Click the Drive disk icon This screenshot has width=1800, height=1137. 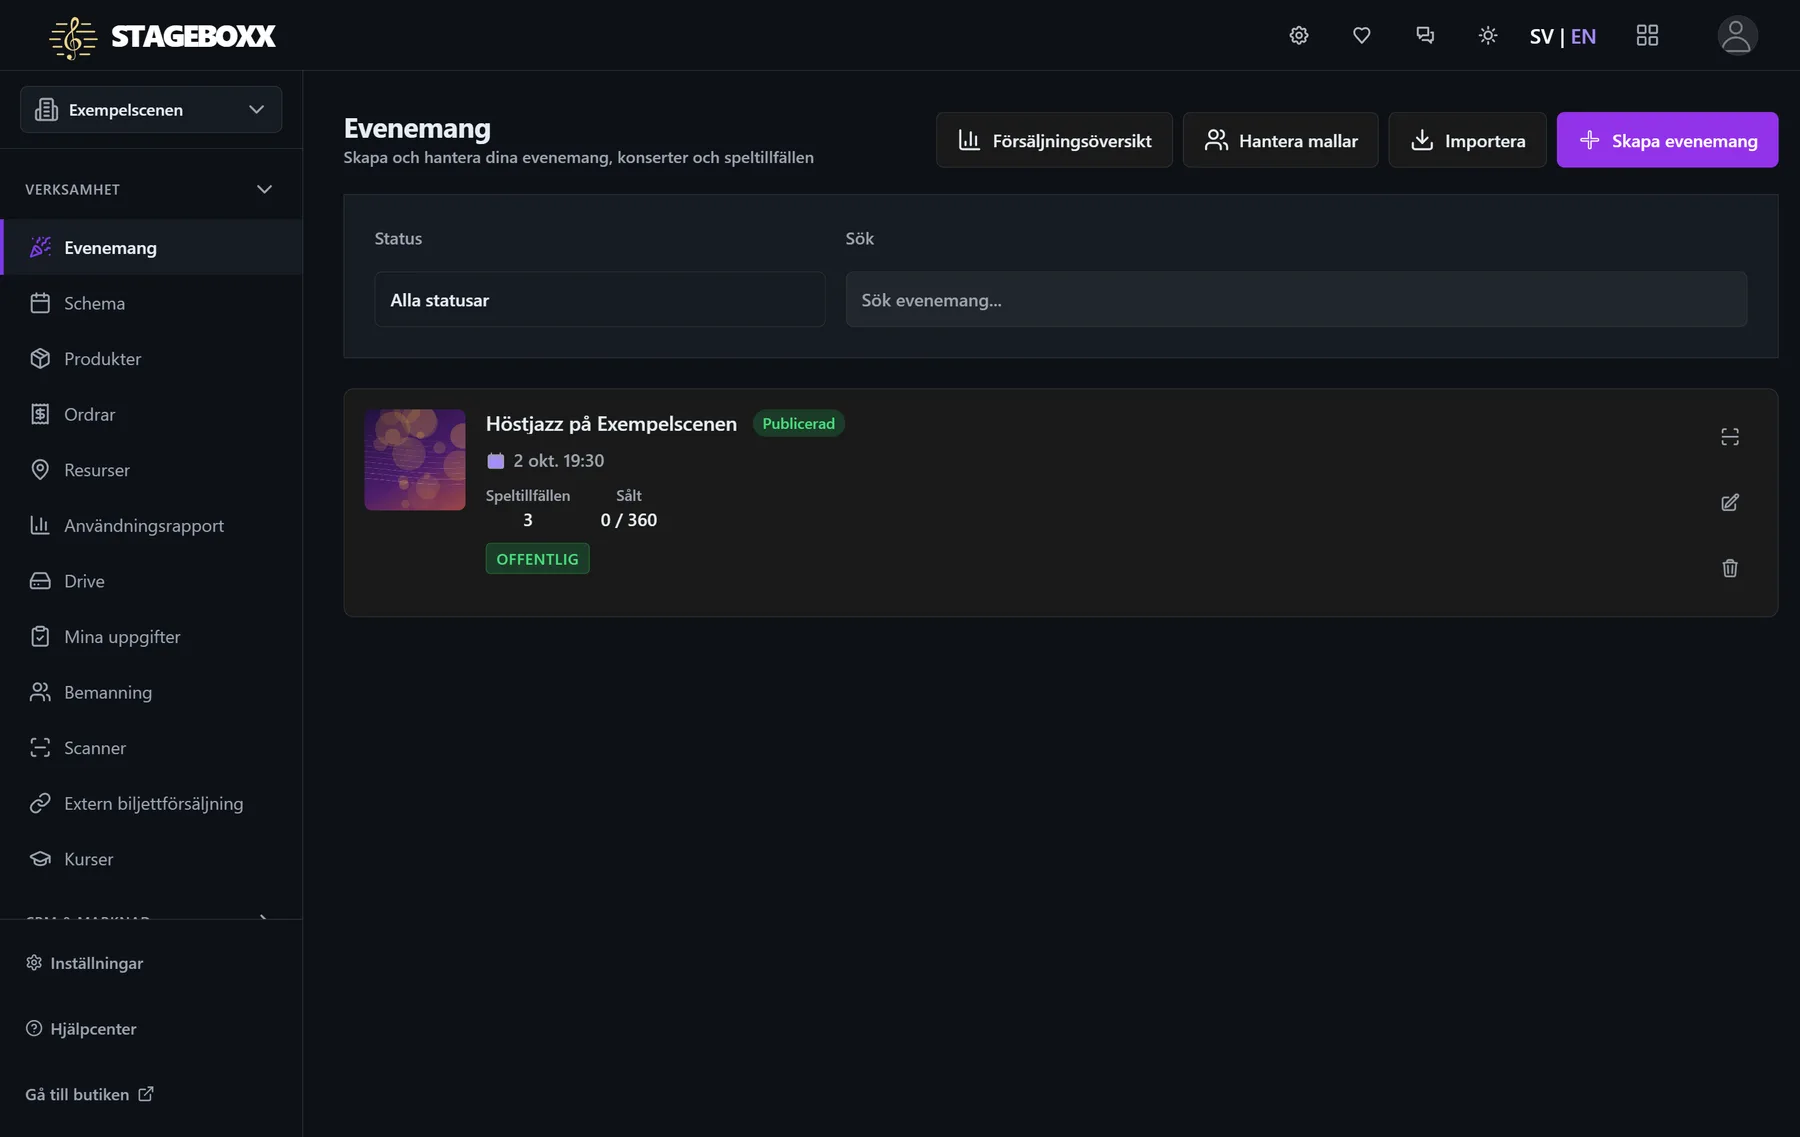[40, 581]
